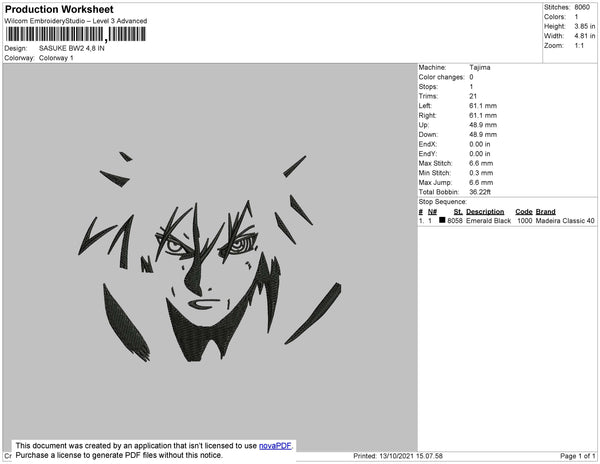Screen dimensions: 600x464
Task: Select Trims value '21'
Action: [473, 96]
